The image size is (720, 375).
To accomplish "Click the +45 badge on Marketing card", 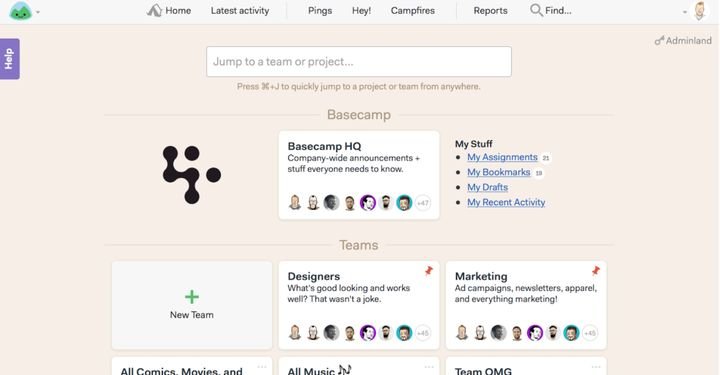I will 590,333.
